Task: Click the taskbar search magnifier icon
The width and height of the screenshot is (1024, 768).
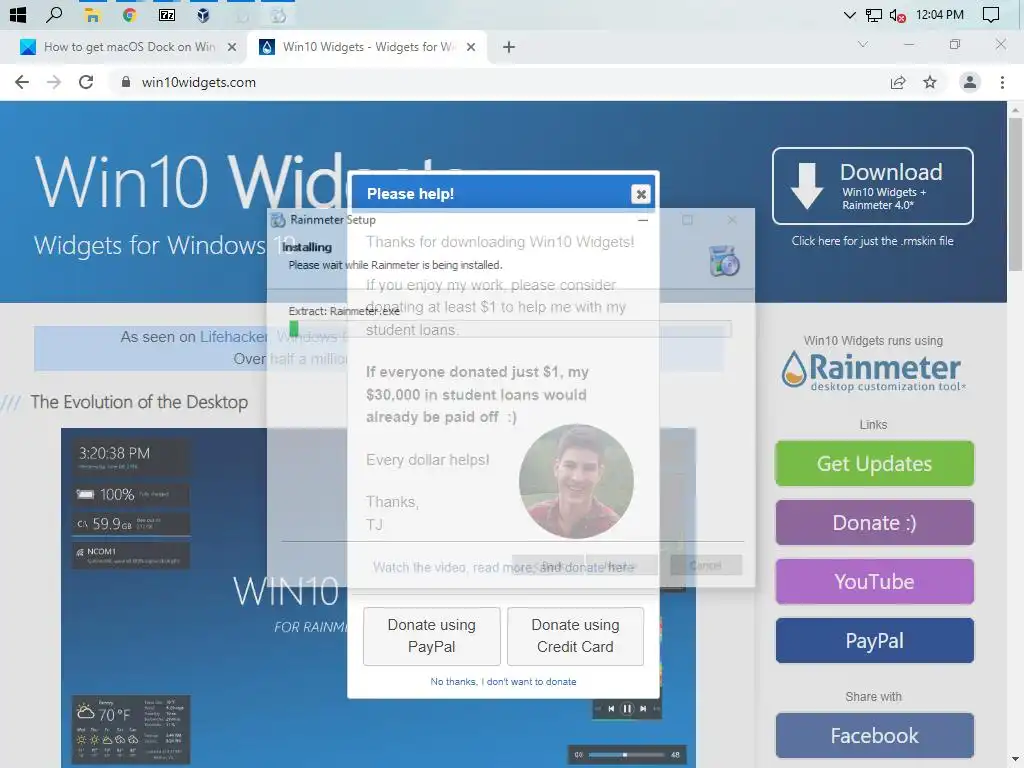Action: 55,14
